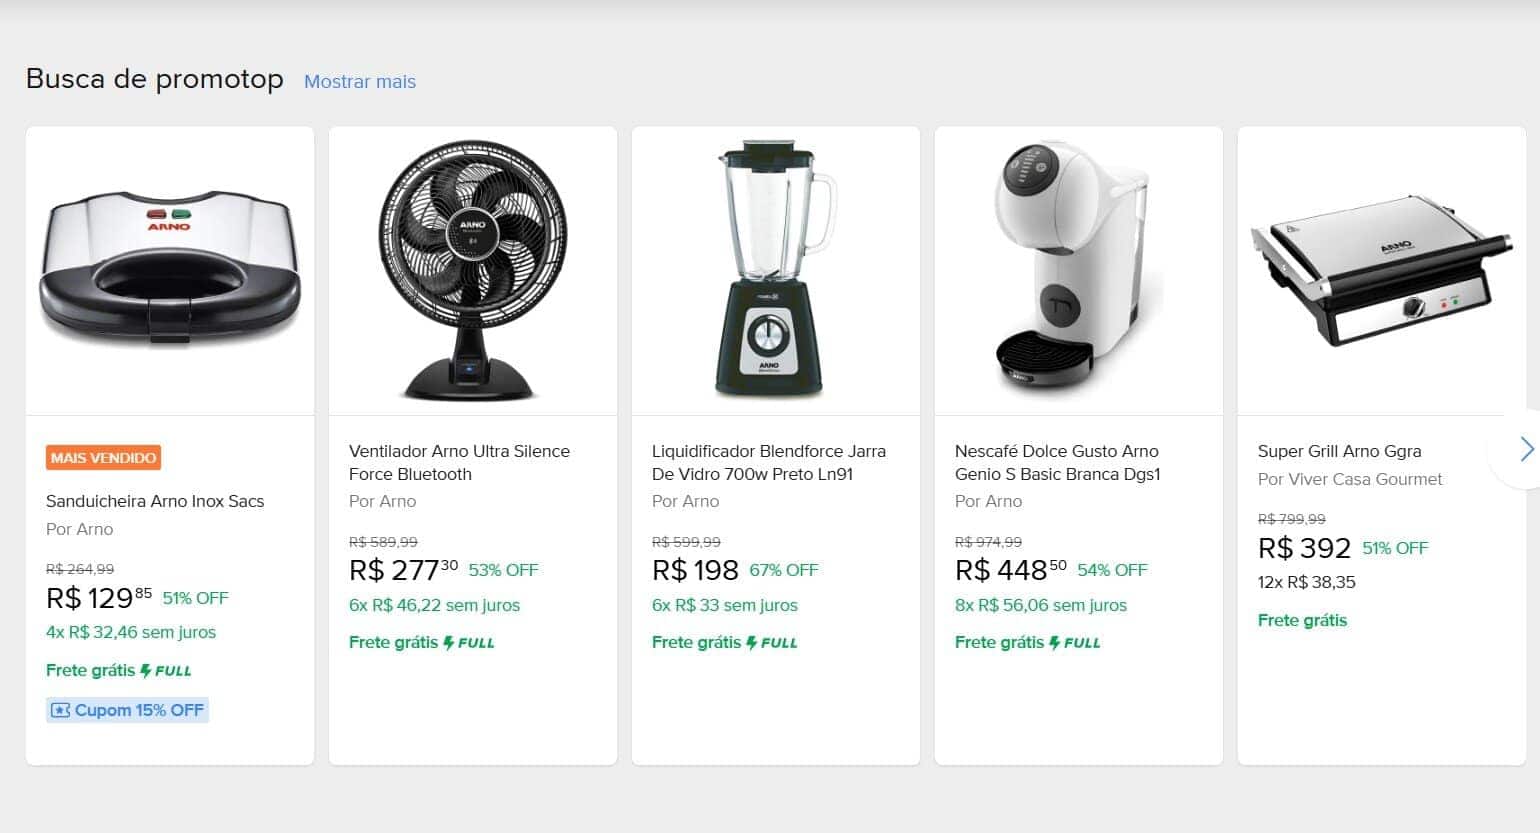Click the next carousel arrow
1540x833 pixels.
(x=1524, y=449)
